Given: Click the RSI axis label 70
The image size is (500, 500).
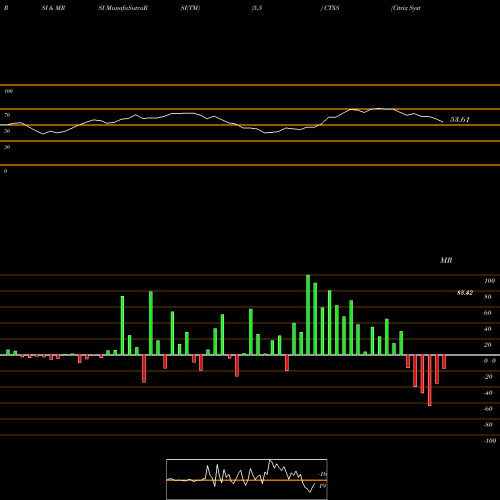Looking at the screenshot, I should 7,115.
